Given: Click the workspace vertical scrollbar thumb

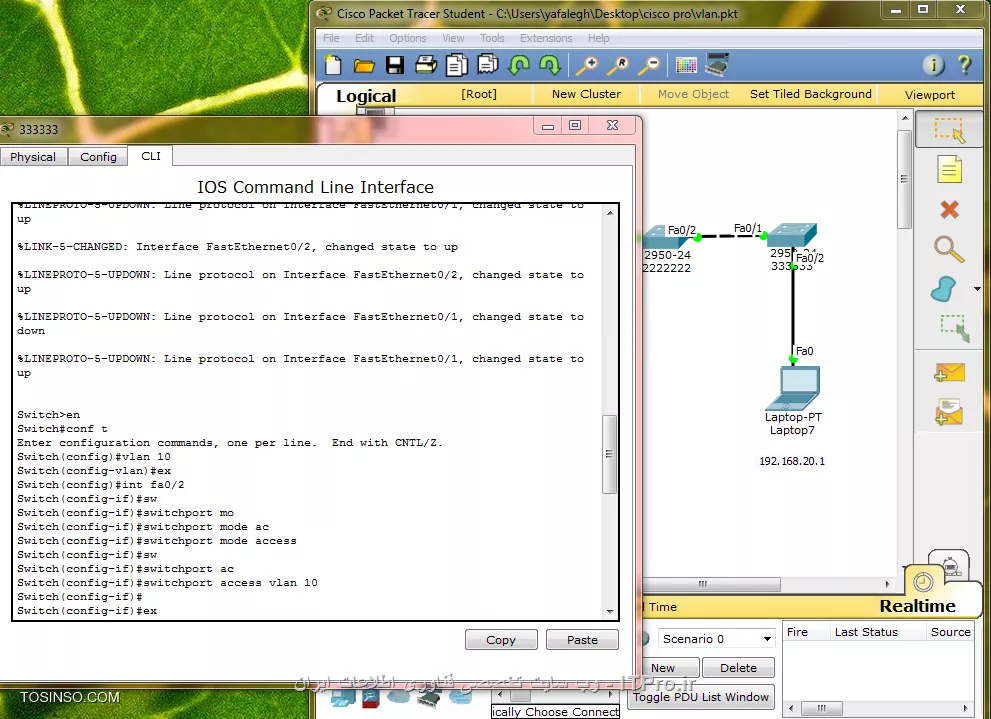Looking at the screenshot, I should 904,179.
